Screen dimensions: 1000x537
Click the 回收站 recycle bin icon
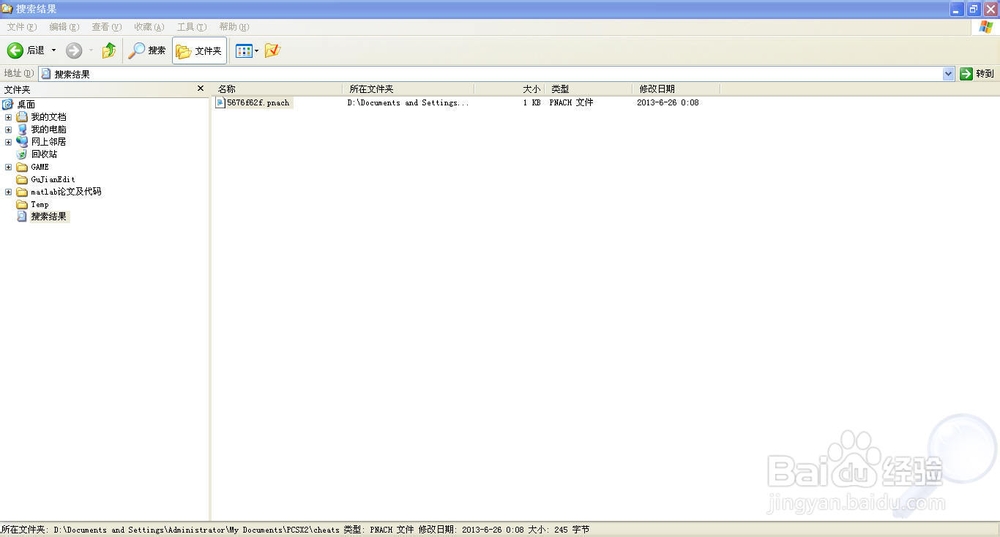(22, 154)
